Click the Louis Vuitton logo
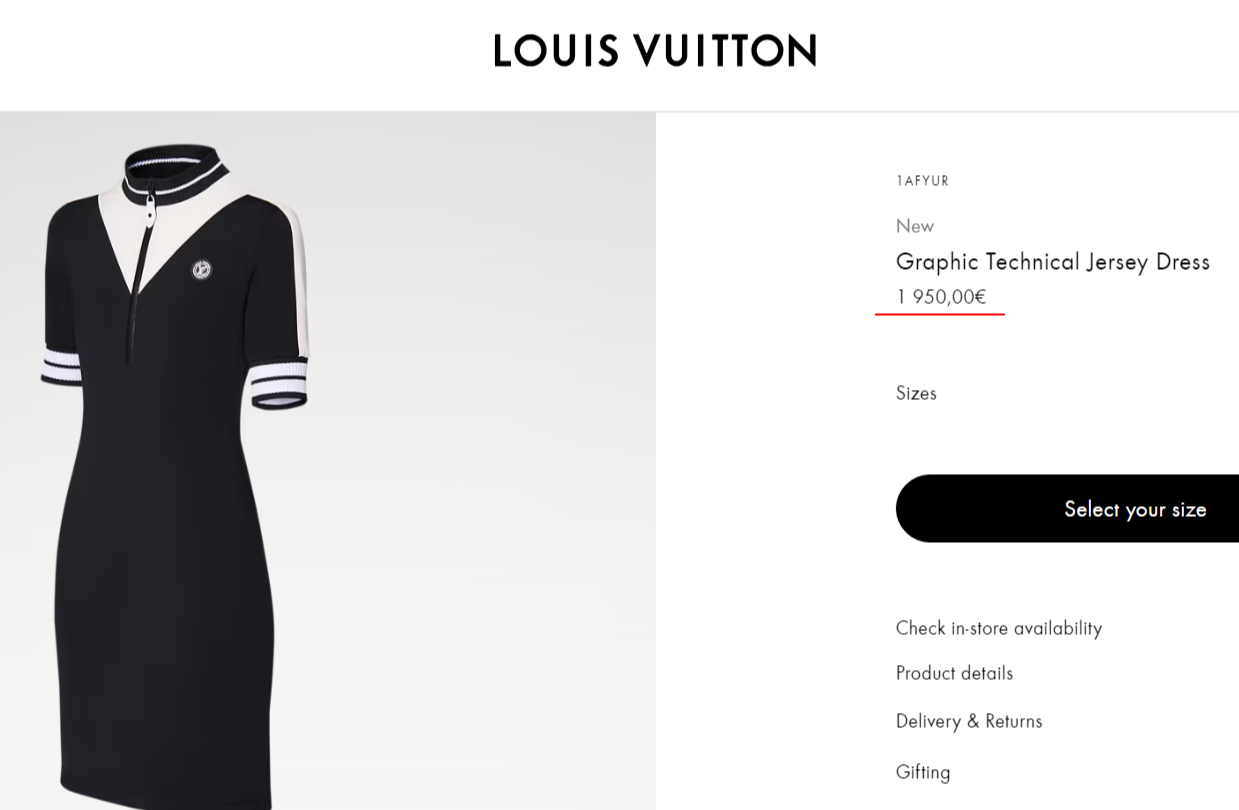Image resolution: width=1239 pixels, height=810 pixels. (655, 51)
